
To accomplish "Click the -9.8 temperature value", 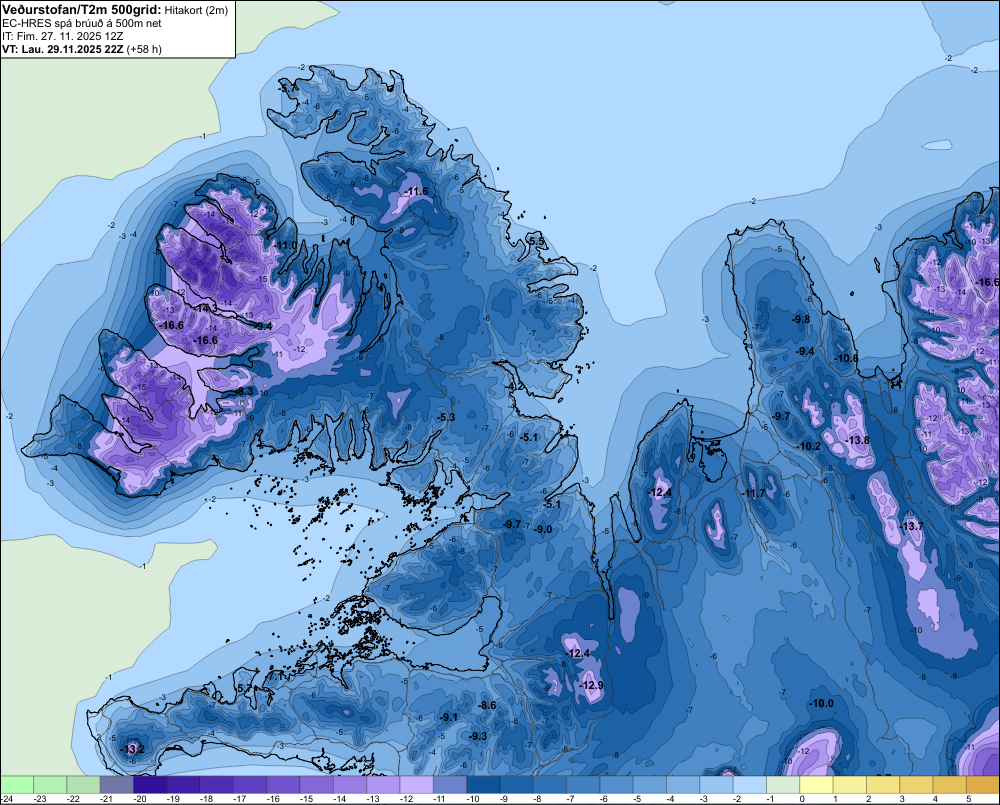I will (x=800, y=319).
